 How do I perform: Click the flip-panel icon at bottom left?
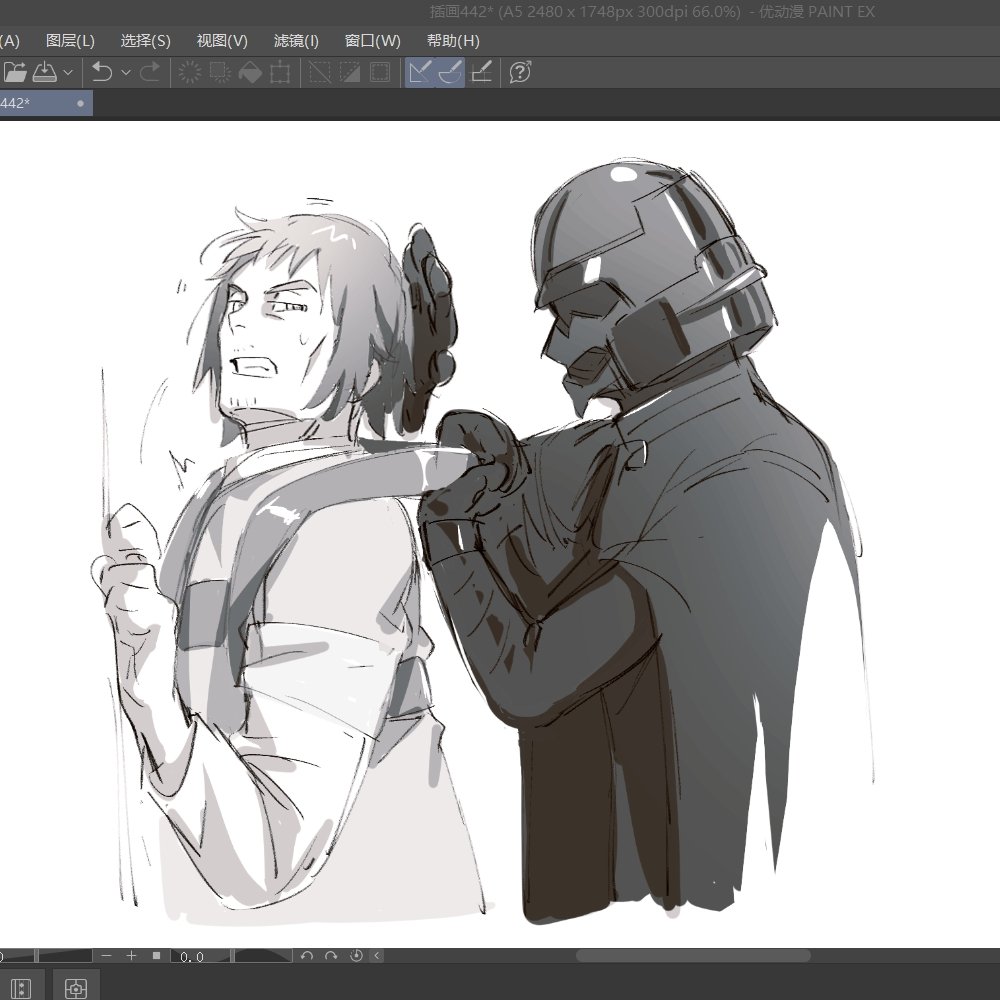click(x=21, y=988)
